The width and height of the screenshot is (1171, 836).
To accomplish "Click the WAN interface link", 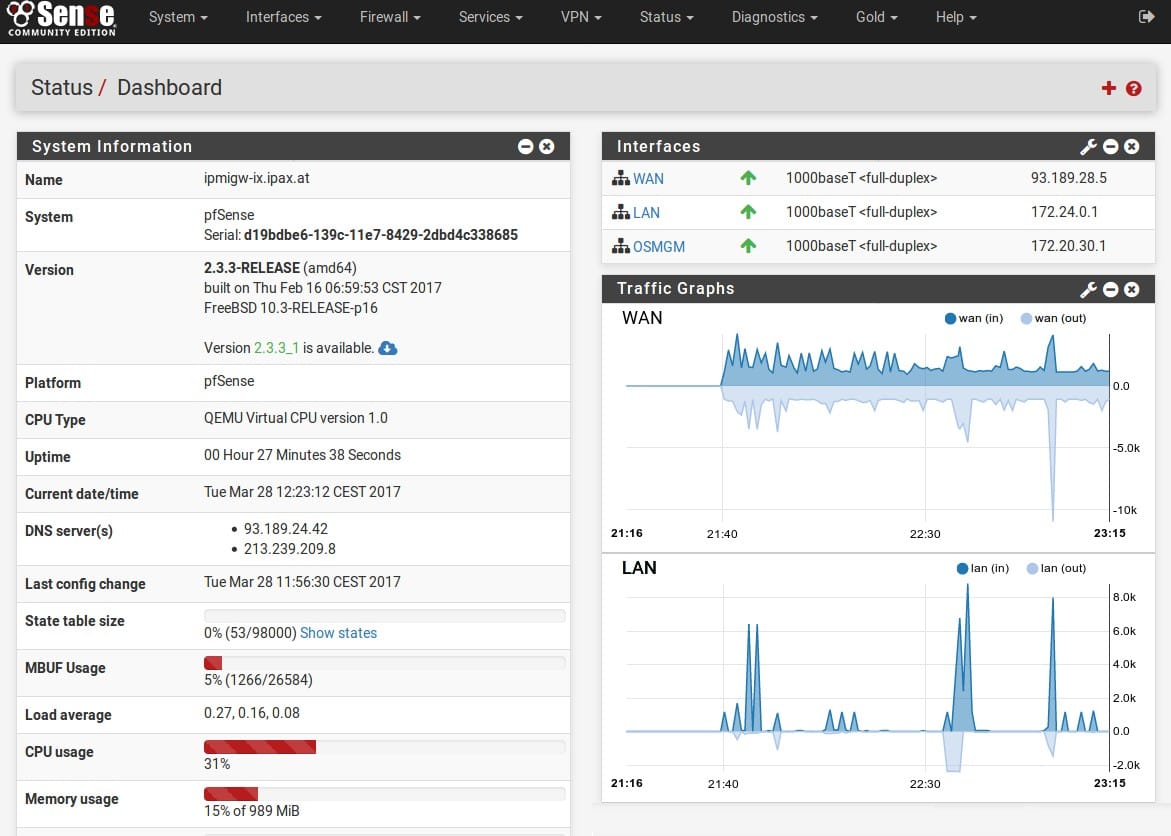I will pos(648,179).
